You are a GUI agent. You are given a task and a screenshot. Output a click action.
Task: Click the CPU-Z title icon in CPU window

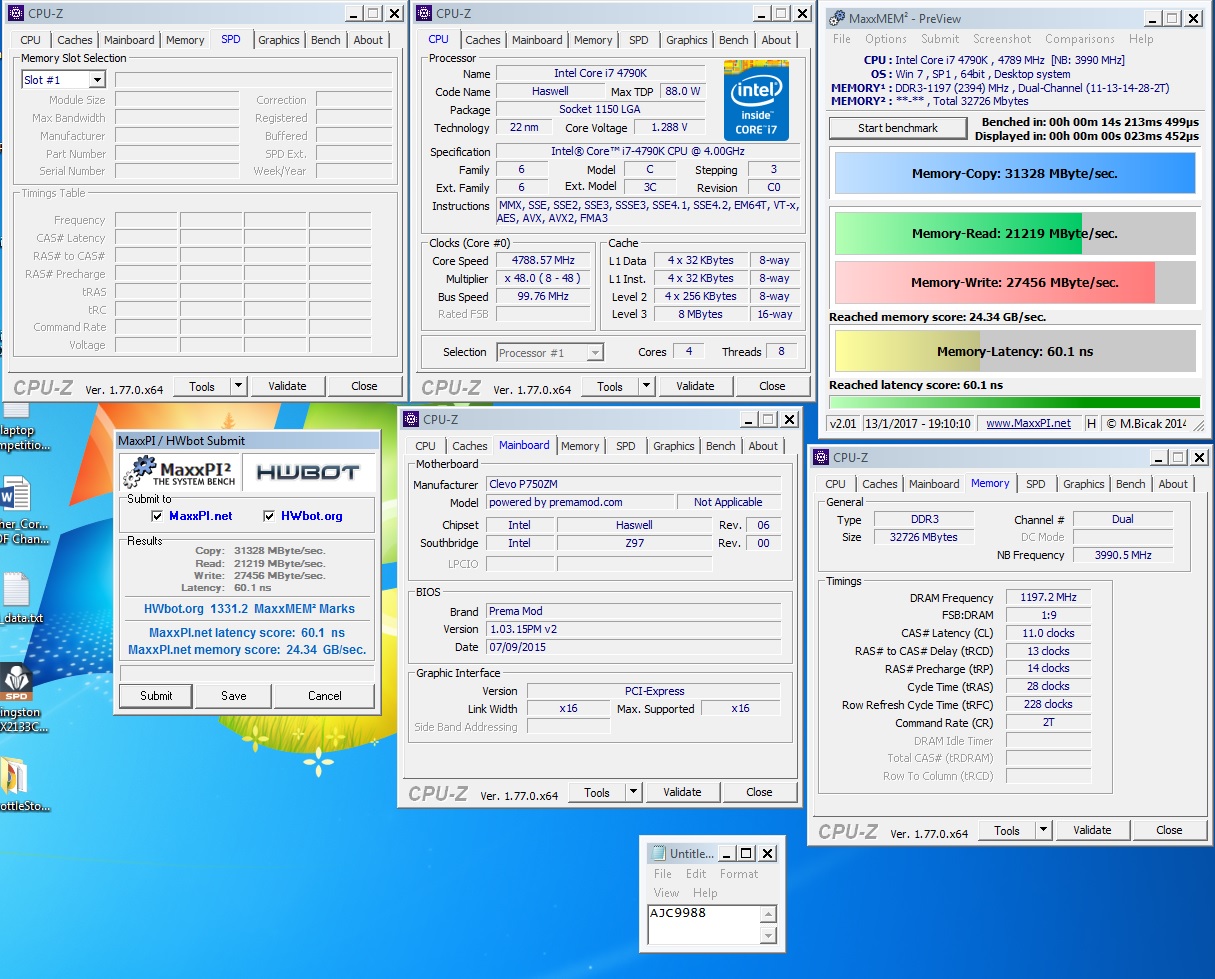click(424, 13)
